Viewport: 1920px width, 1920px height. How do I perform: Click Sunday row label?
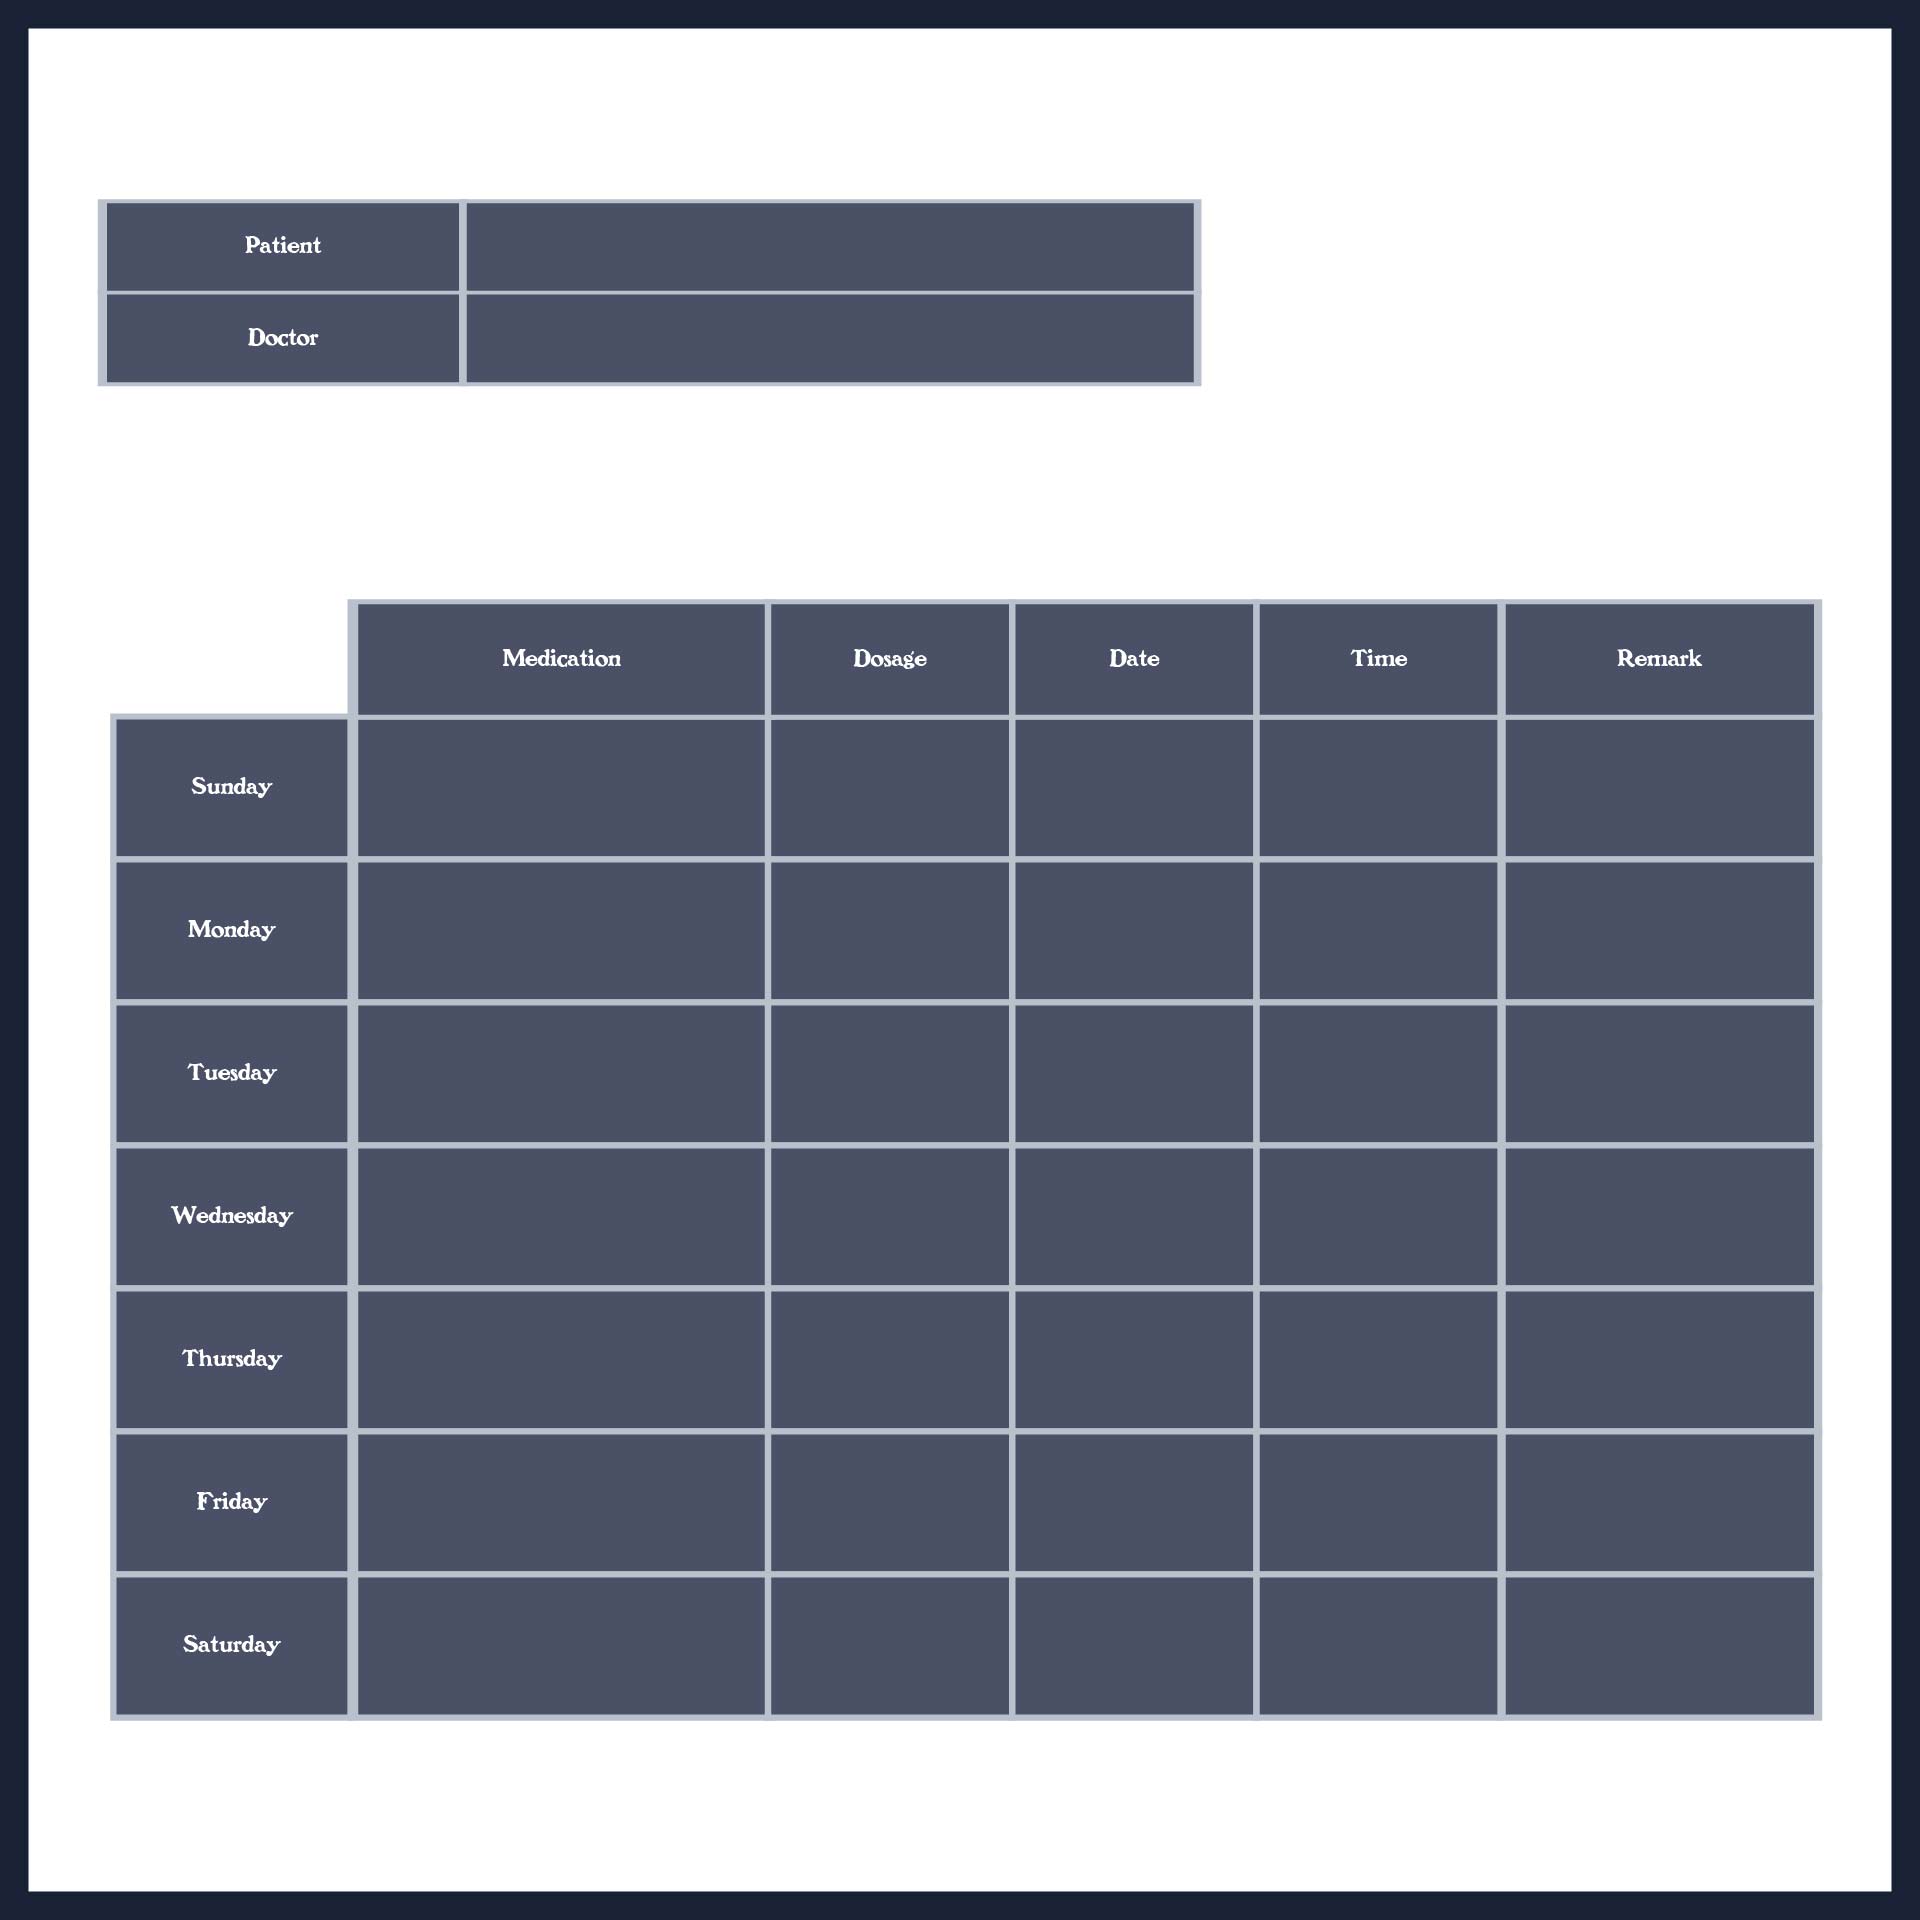(230, 786)
